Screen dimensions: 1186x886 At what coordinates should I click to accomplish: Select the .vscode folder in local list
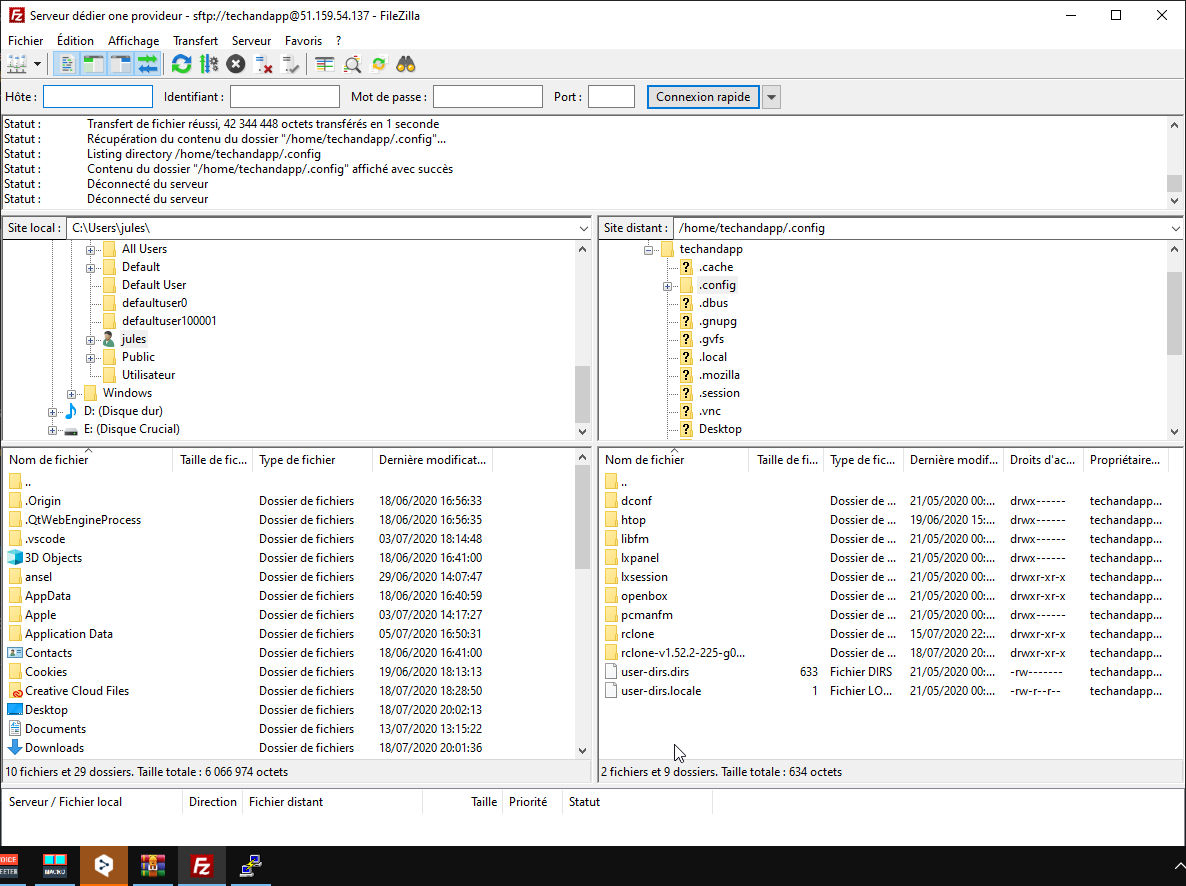[45, 539]
